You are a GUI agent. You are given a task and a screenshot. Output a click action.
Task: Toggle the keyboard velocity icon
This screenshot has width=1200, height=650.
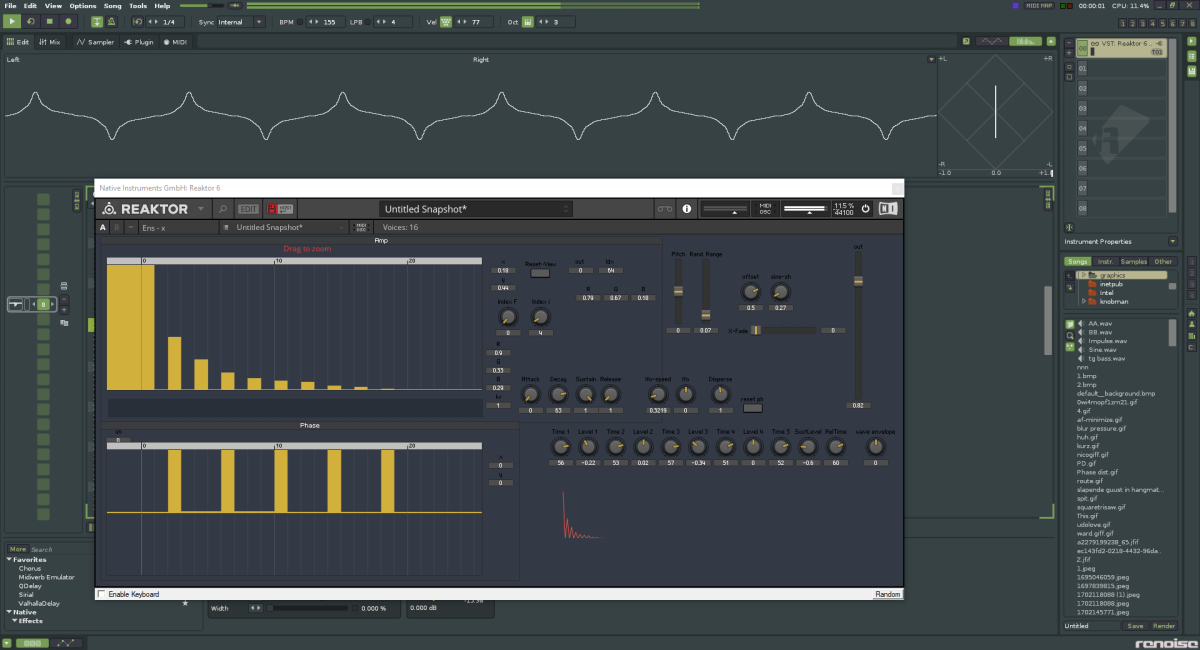(446, 21)
